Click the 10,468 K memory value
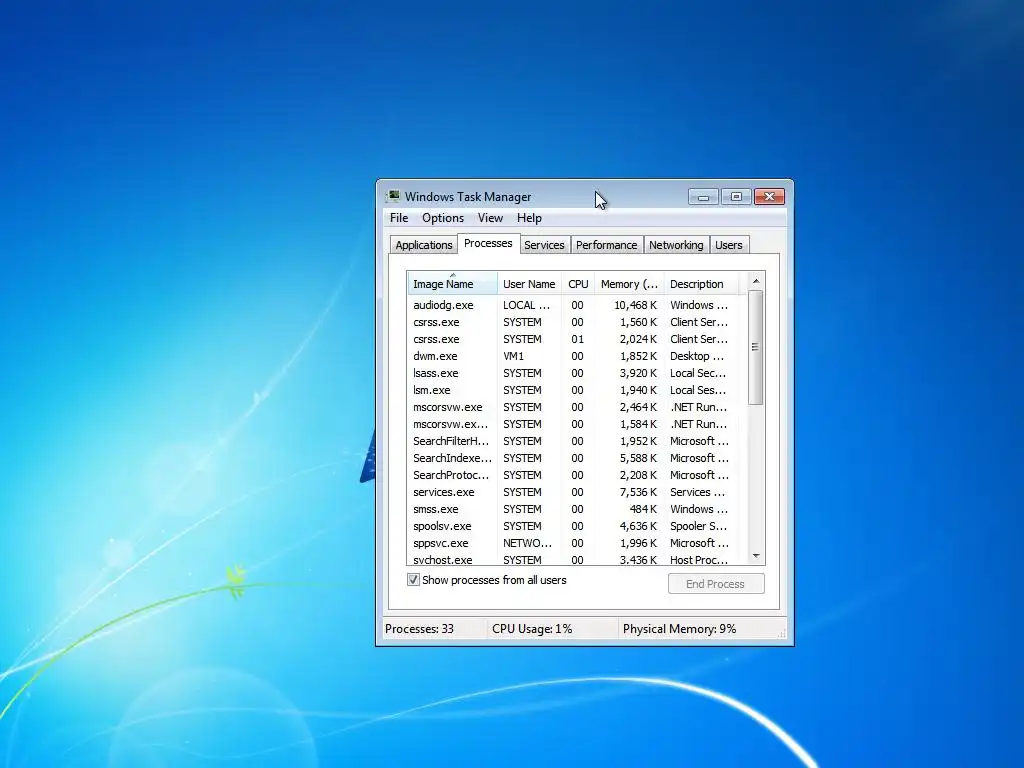 635,305
